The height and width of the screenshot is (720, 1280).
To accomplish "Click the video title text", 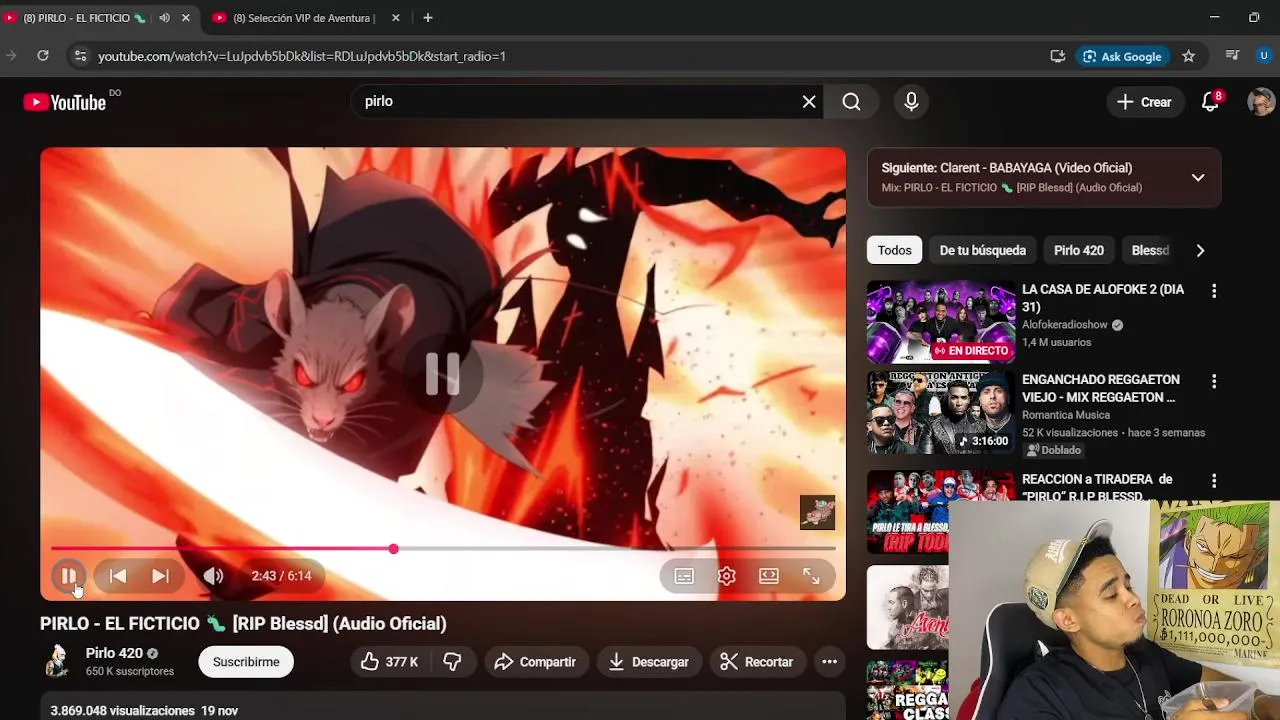I will (x=243, y=624).
